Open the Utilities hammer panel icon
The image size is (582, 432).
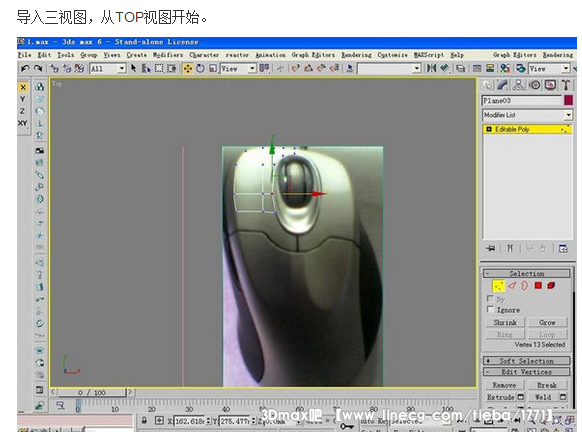click(x=566, y=85)
